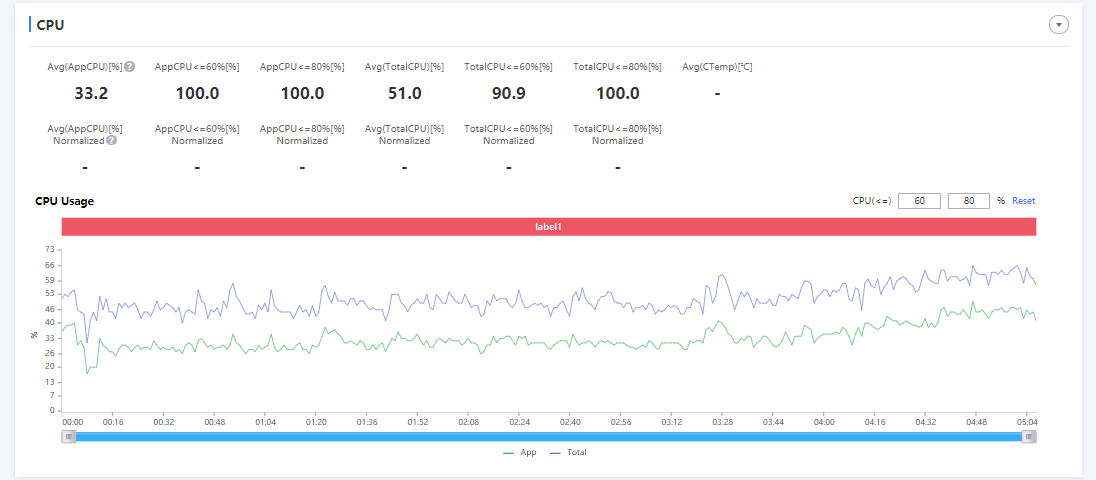Click the 05:04 time axis label
The image size is (1096, 480).
1027,423
